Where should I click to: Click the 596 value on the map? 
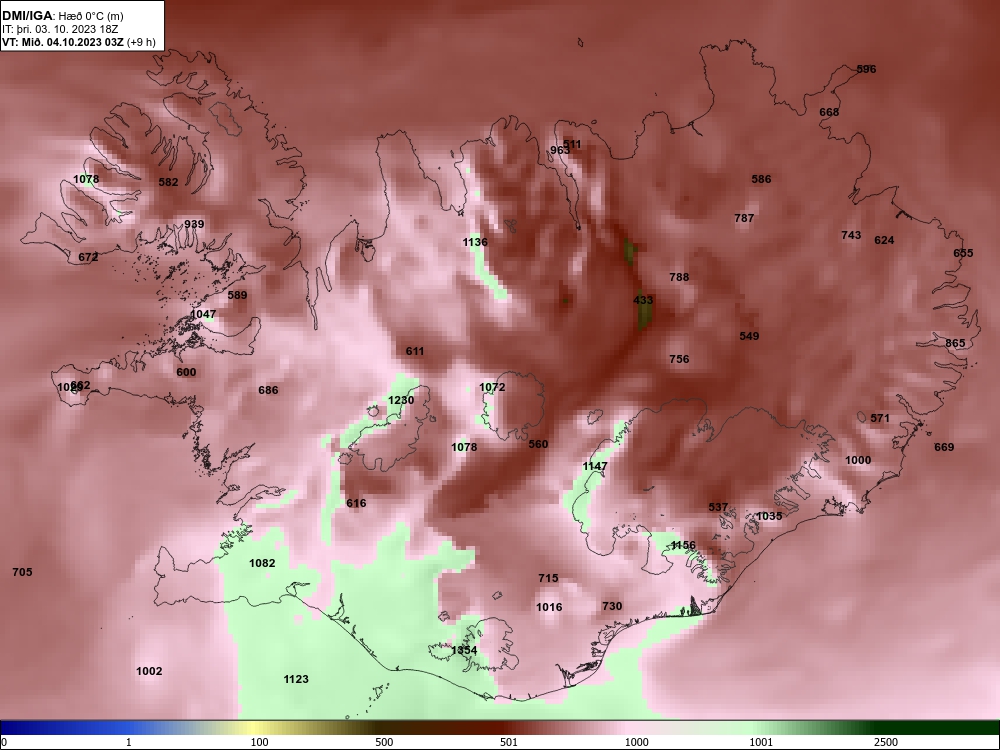pos(866,69)
